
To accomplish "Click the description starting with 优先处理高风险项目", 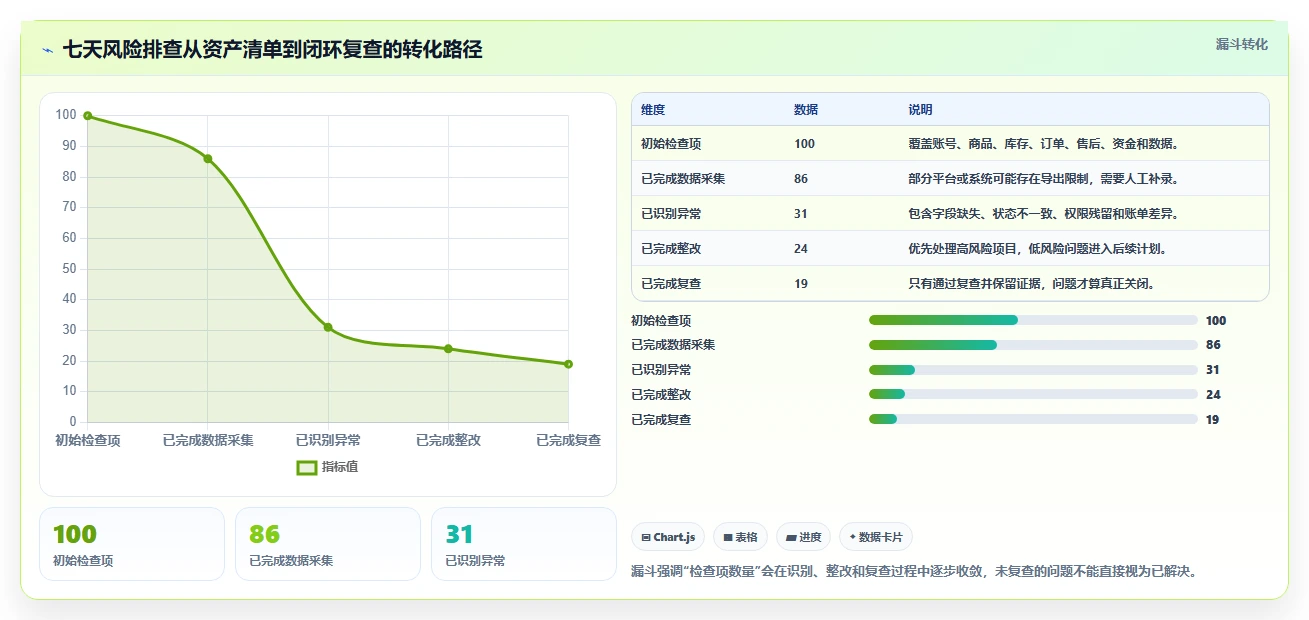I will tap(1038, 249).
